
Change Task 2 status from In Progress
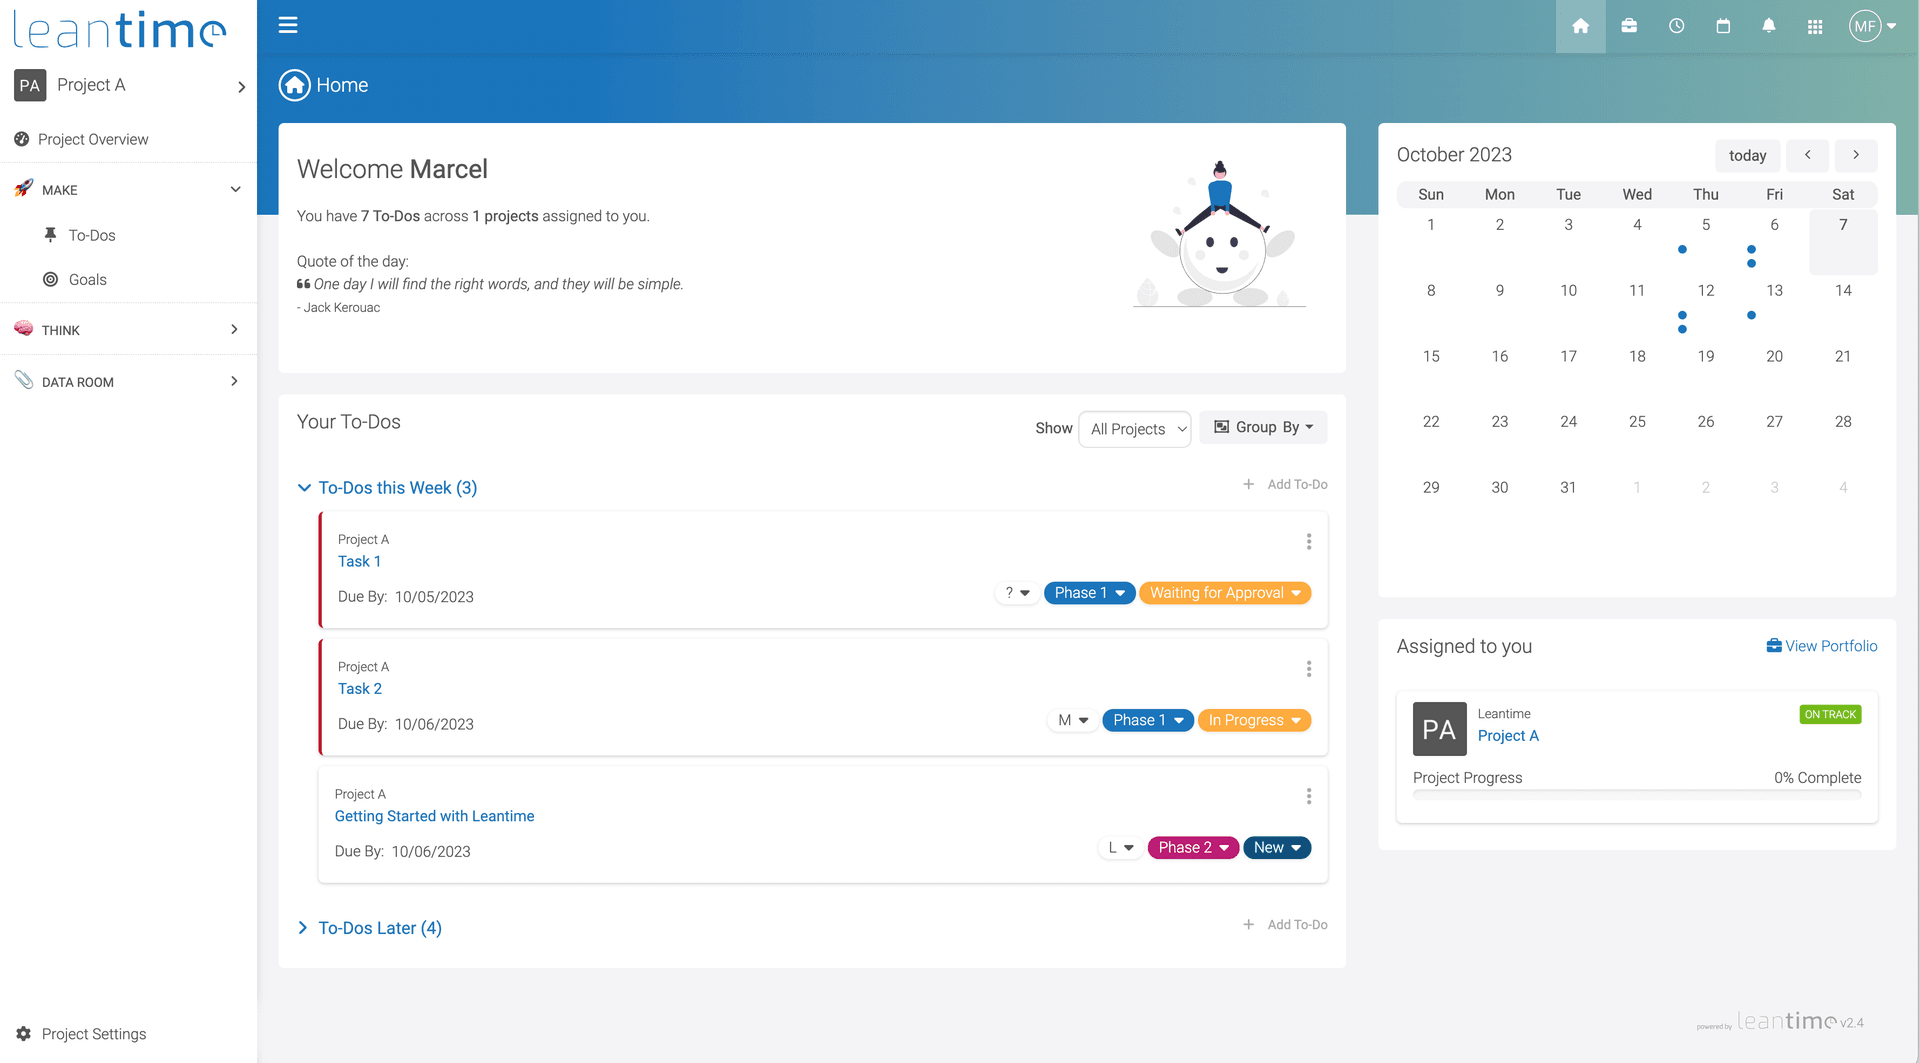click(x=1254, y=720)
